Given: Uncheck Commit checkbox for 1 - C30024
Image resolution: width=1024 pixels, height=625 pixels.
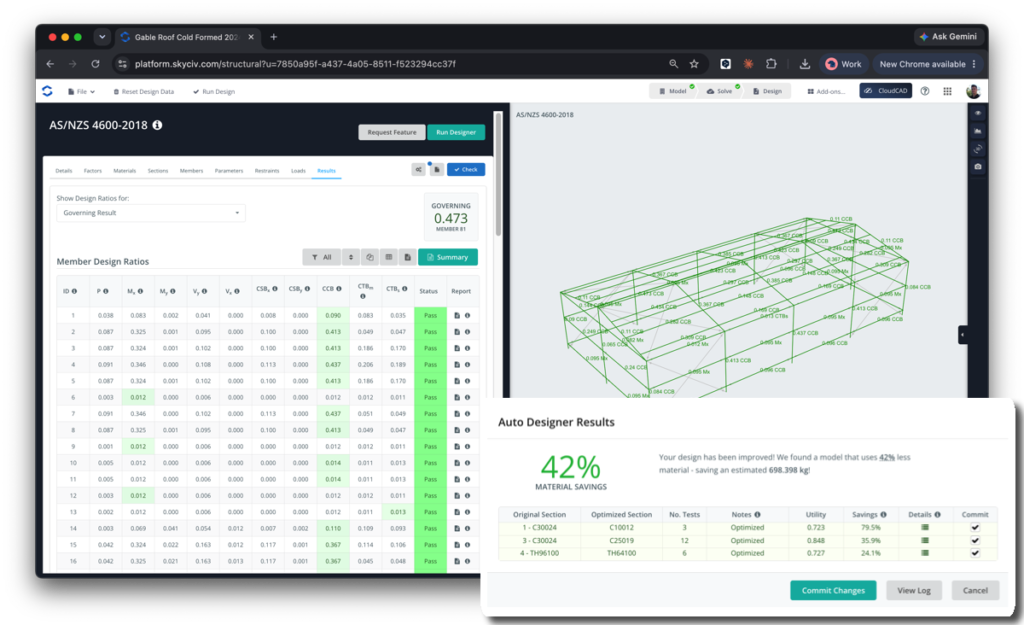Looking at the screenshot, I should point(975,528).
